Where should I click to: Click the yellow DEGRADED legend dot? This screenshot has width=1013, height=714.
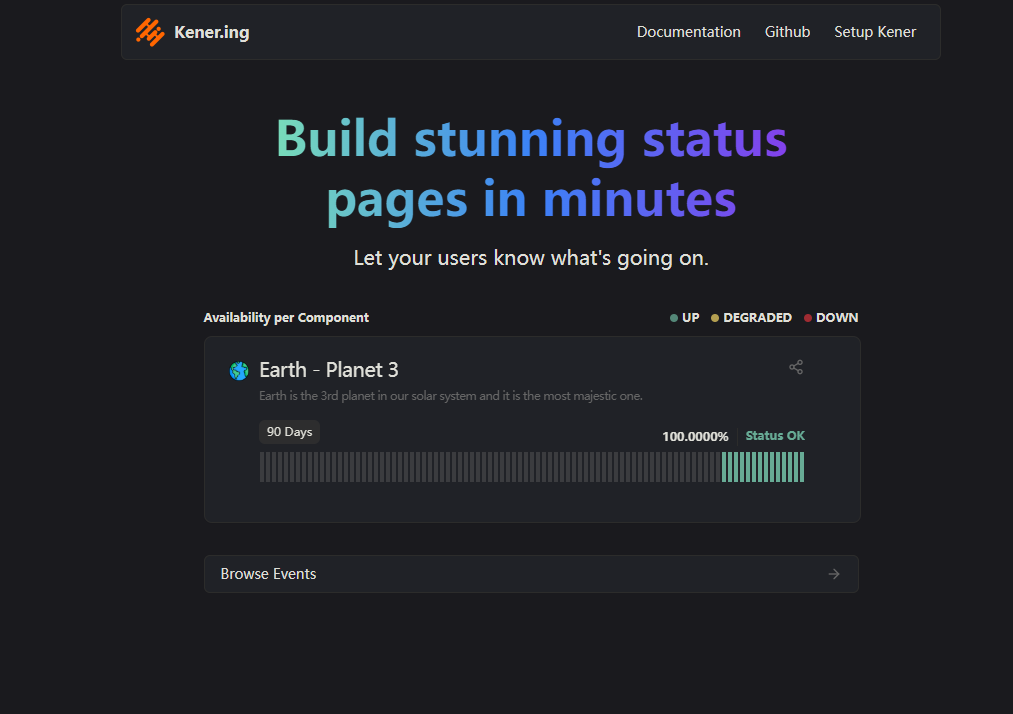click(x=715, y=318)
